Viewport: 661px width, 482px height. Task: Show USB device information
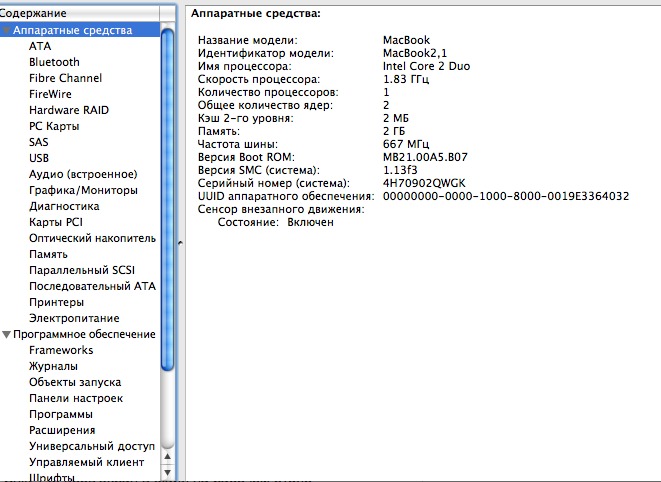[x=39, y=158]
